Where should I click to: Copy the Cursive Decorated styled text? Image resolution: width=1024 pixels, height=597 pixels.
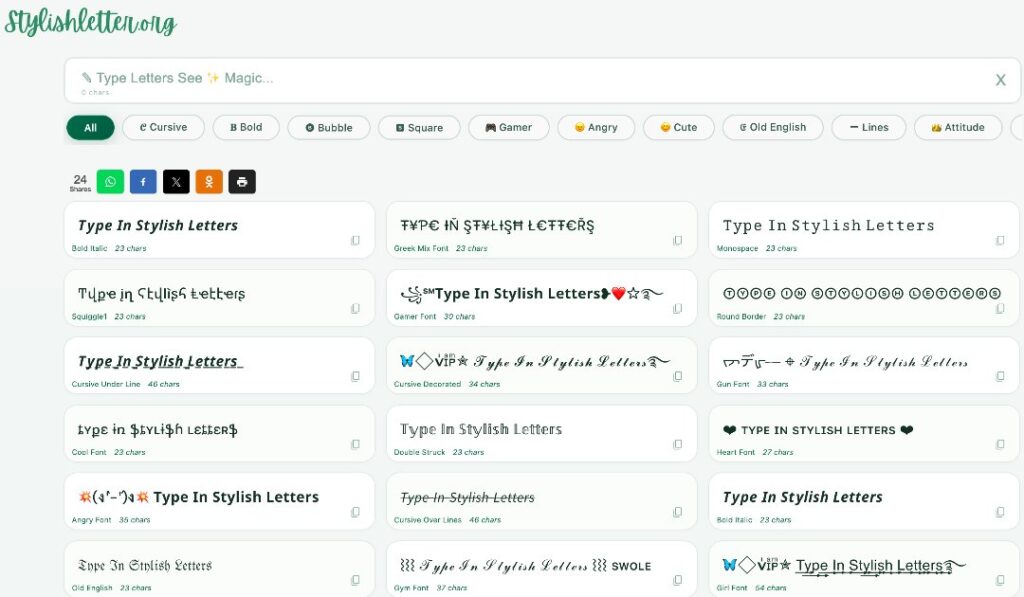point(677,376)
